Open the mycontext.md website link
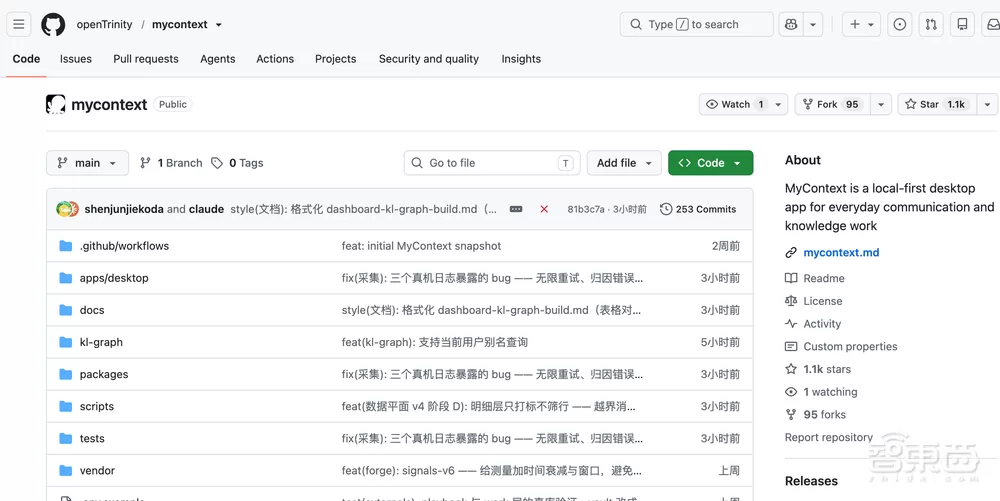Image resolution: width=1000 pixels, height=501 pixels. pos(841,253)
